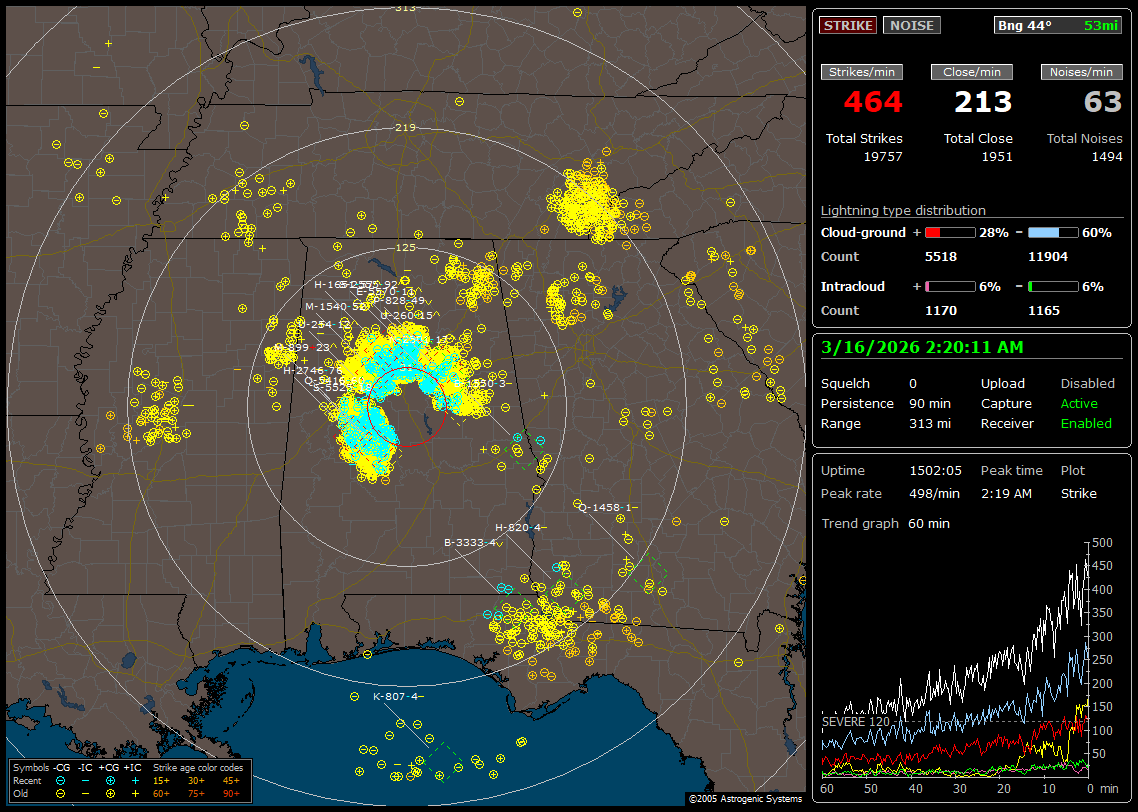1138x812 pixels.
Task: Click the green Intracloud negative percentage bar
Action: click(1053, 286)
